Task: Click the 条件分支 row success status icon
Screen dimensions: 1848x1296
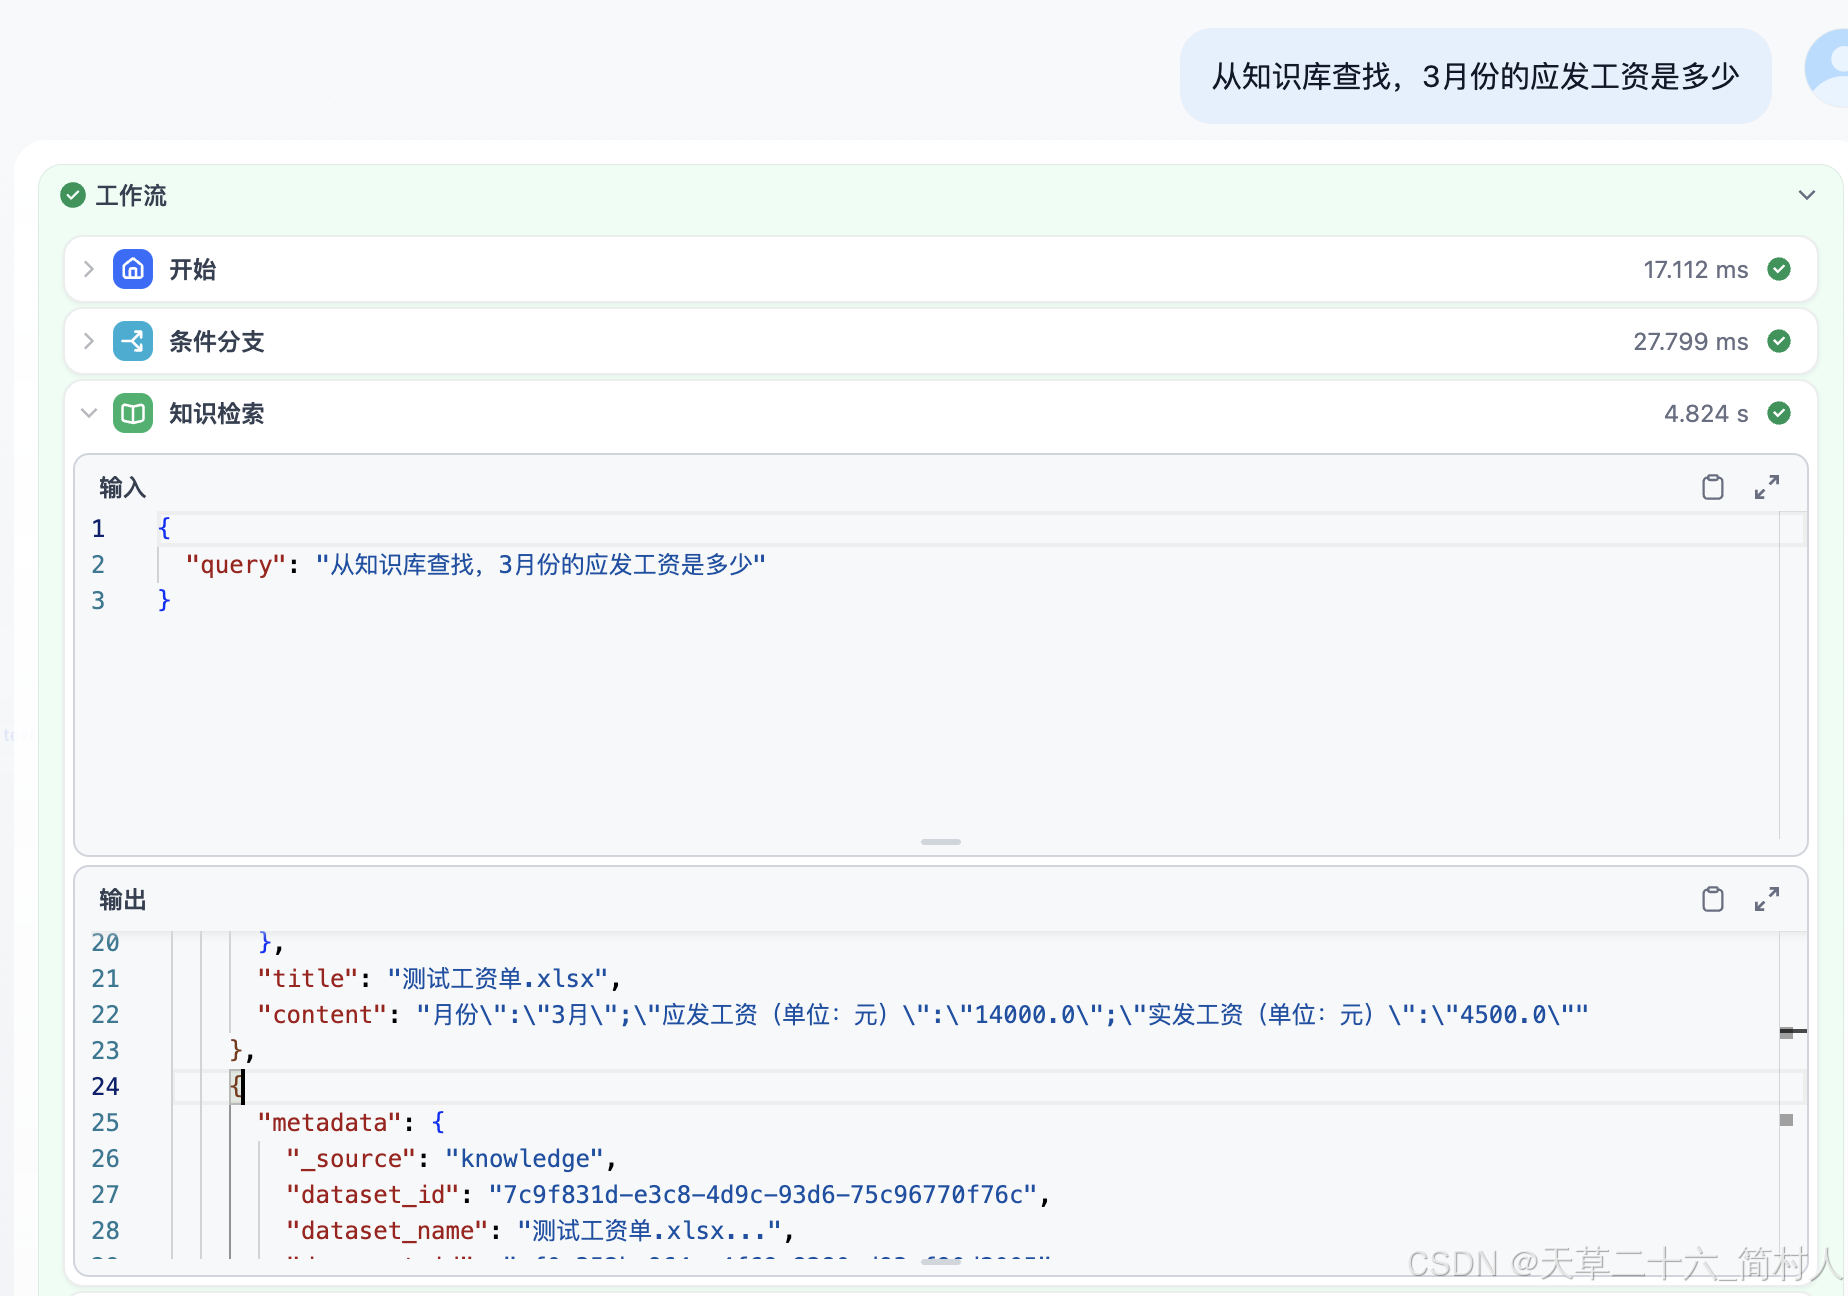Action: pos(1779,341)
